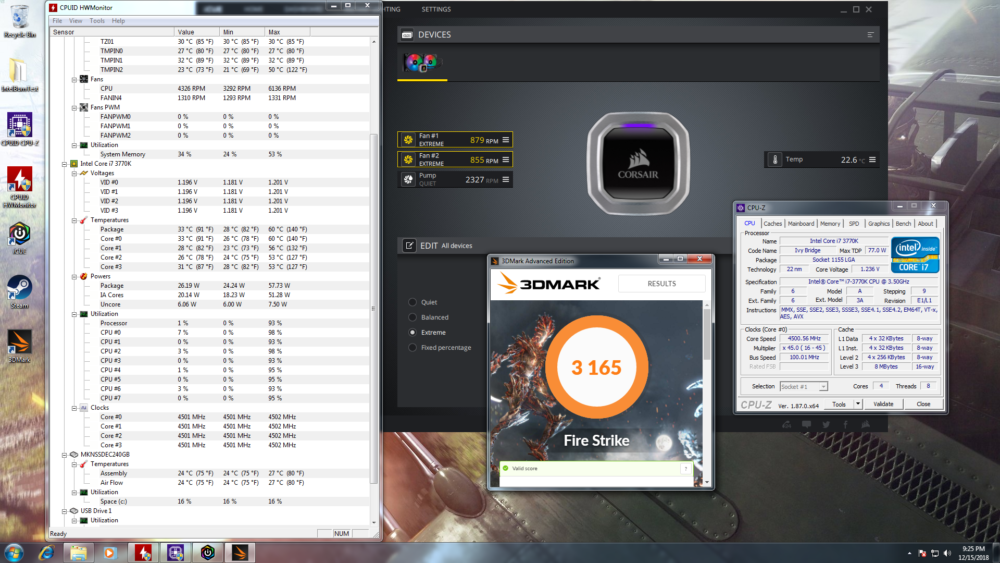Collapse the Voltages node
Image resolution: width=1000 pixels, height=563 pixels.
click(x=74, y=173)
